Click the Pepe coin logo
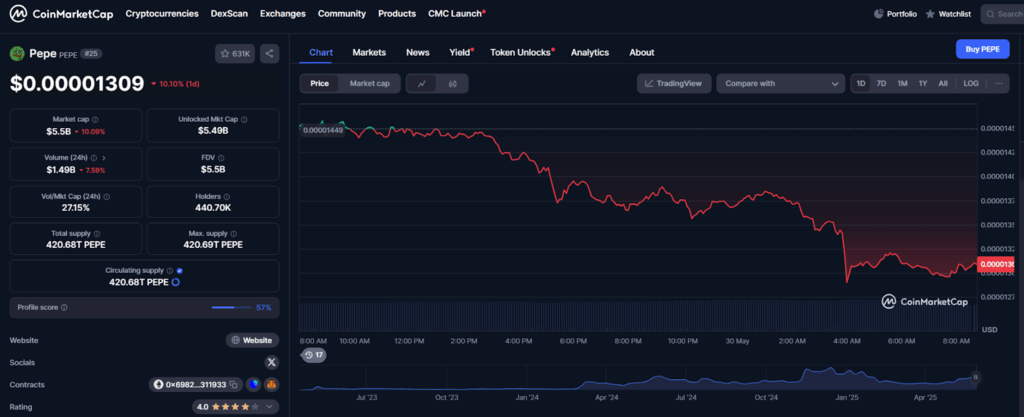The height and width of the screenshot is (417, 1024). pos(17,54)
